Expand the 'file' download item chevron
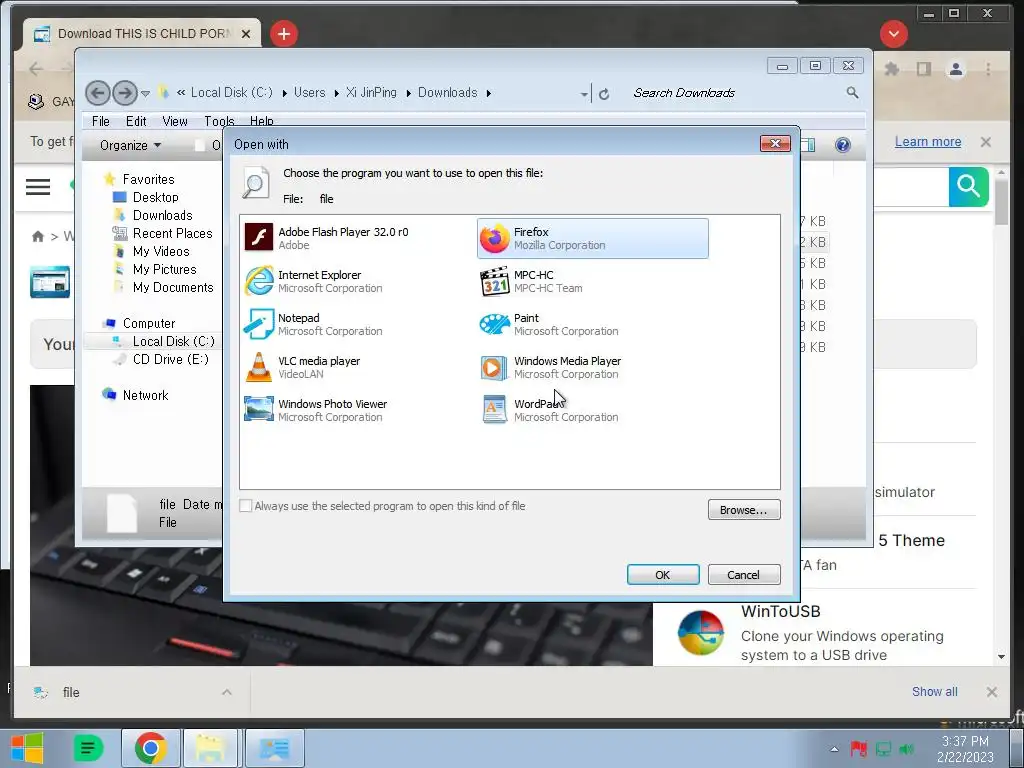The height and width of the screenshot is (768, 1024). click(x=227, y=692)
